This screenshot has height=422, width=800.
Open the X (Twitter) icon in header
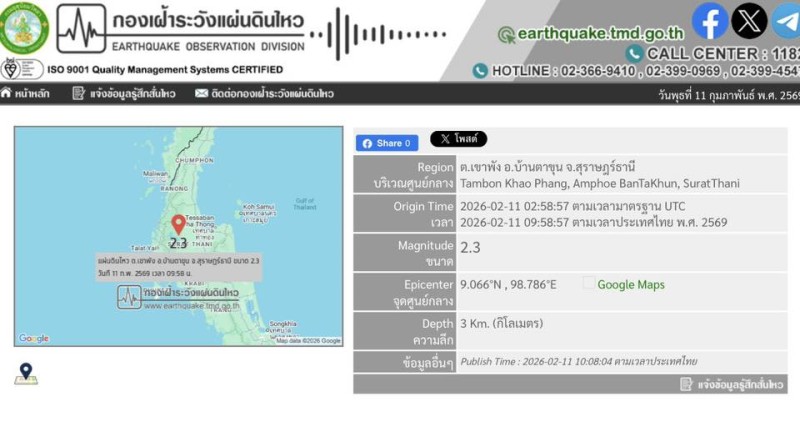click(749, 21)
